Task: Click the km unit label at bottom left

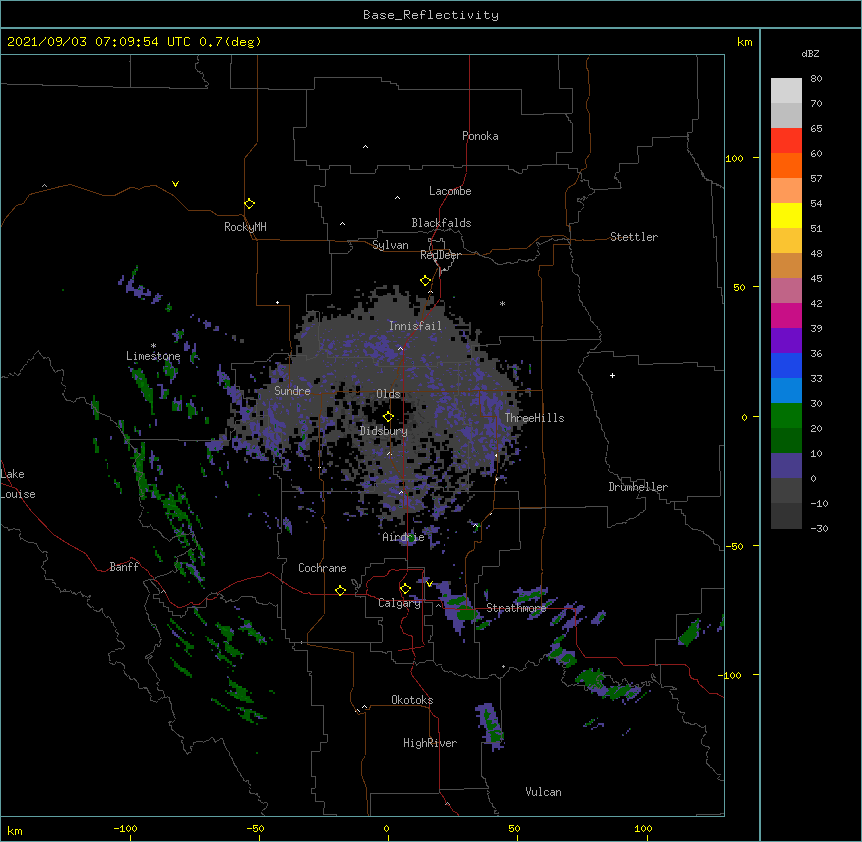Action: pyautogui.click(x=15, y=830)
